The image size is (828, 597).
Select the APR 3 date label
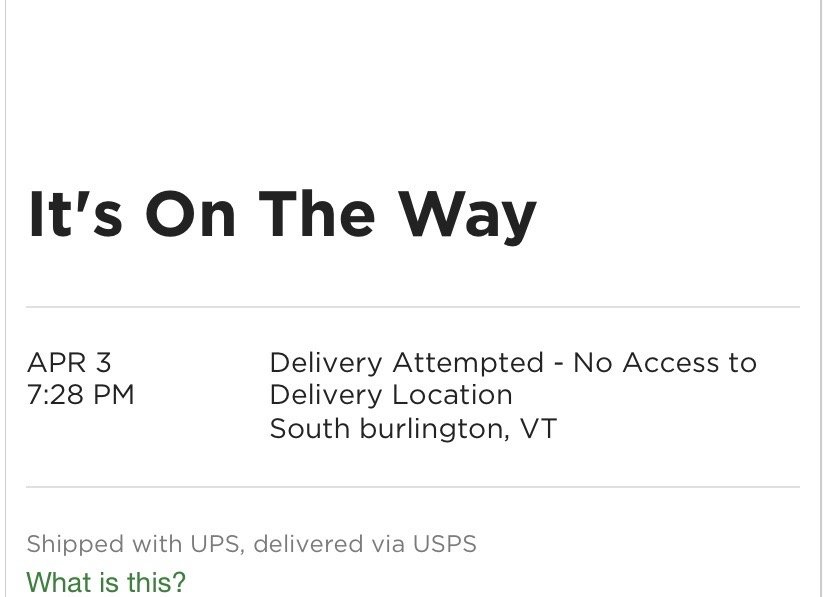click(68, 362)
